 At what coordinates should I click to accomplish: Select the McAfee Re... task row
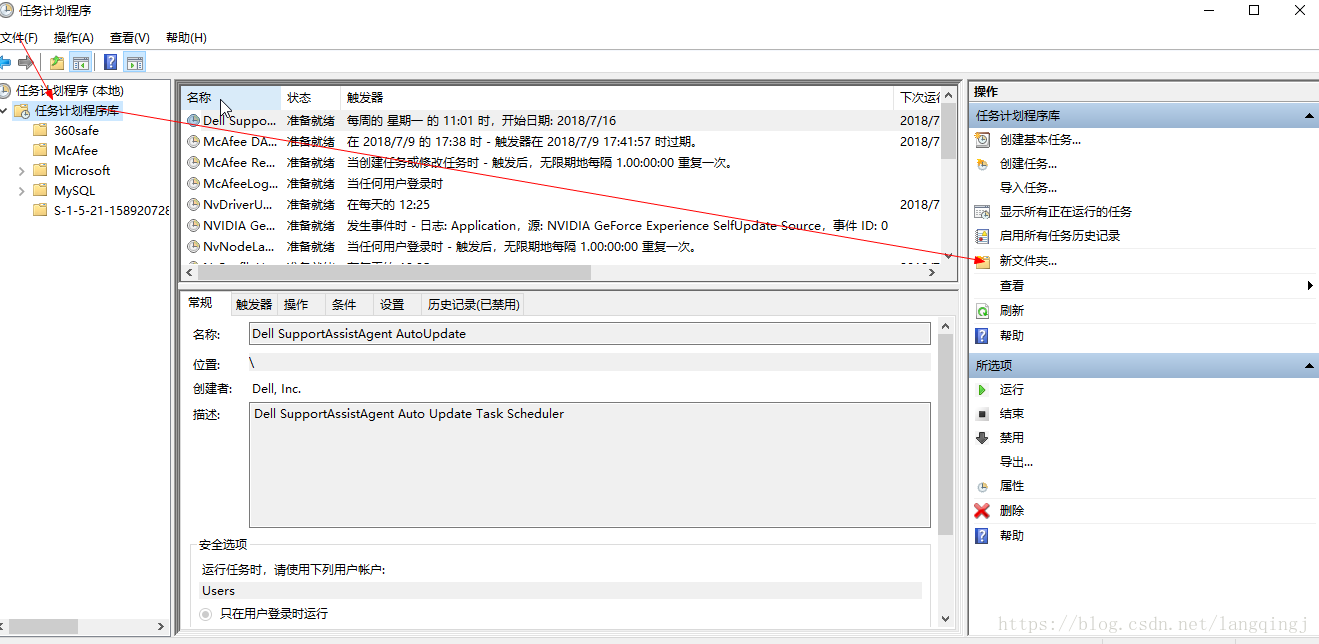(561, 163)
